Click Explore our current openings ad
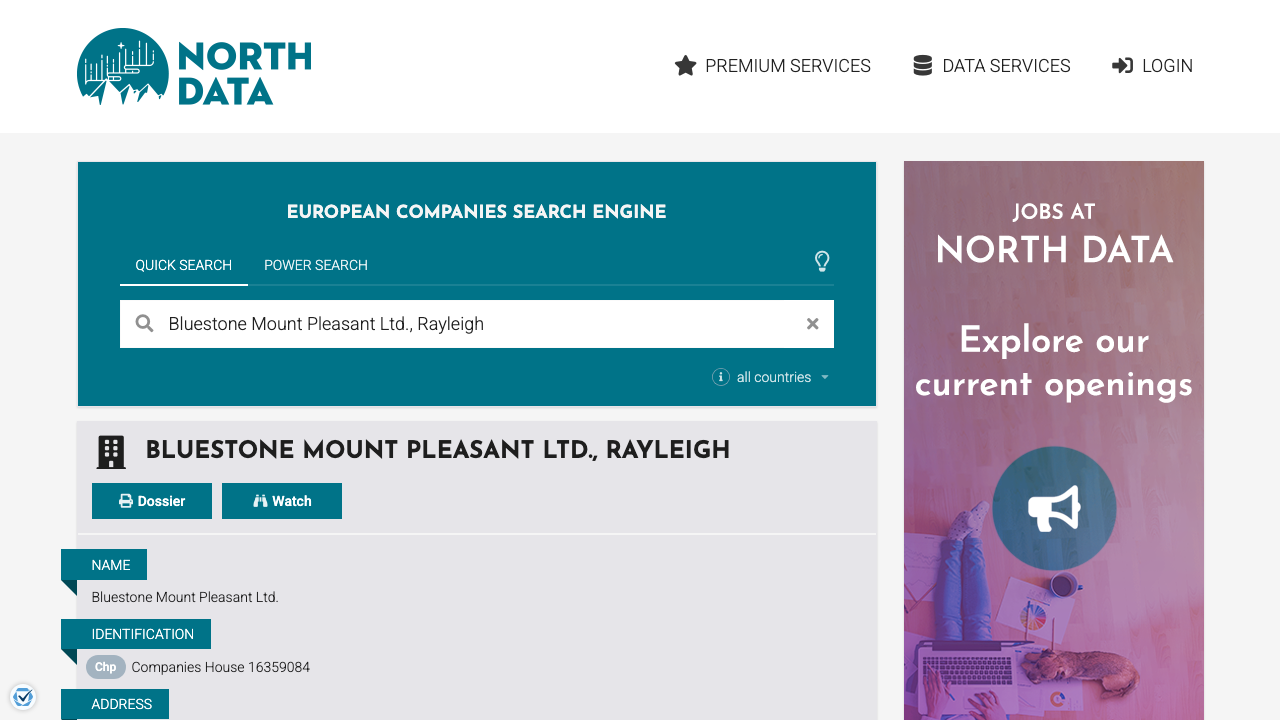This screenshot has width=1280, height=720. 1053,363
